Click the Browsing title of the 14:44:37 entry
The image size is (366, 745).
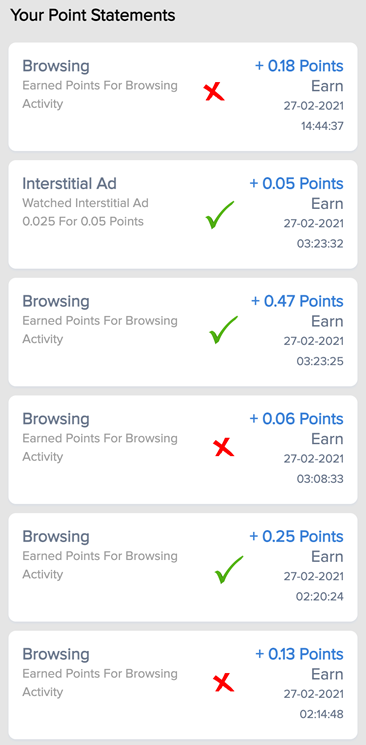tap(56, 67)
